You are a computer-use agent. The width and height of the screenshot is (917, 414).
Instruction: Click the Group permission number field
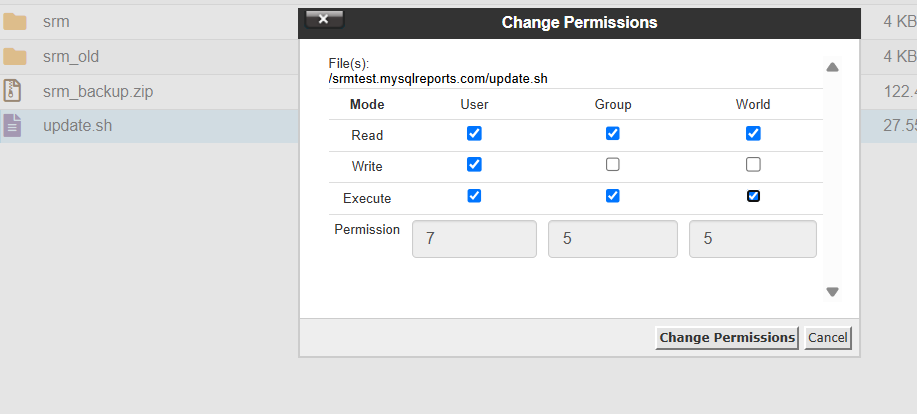click(x=613, y=239)
